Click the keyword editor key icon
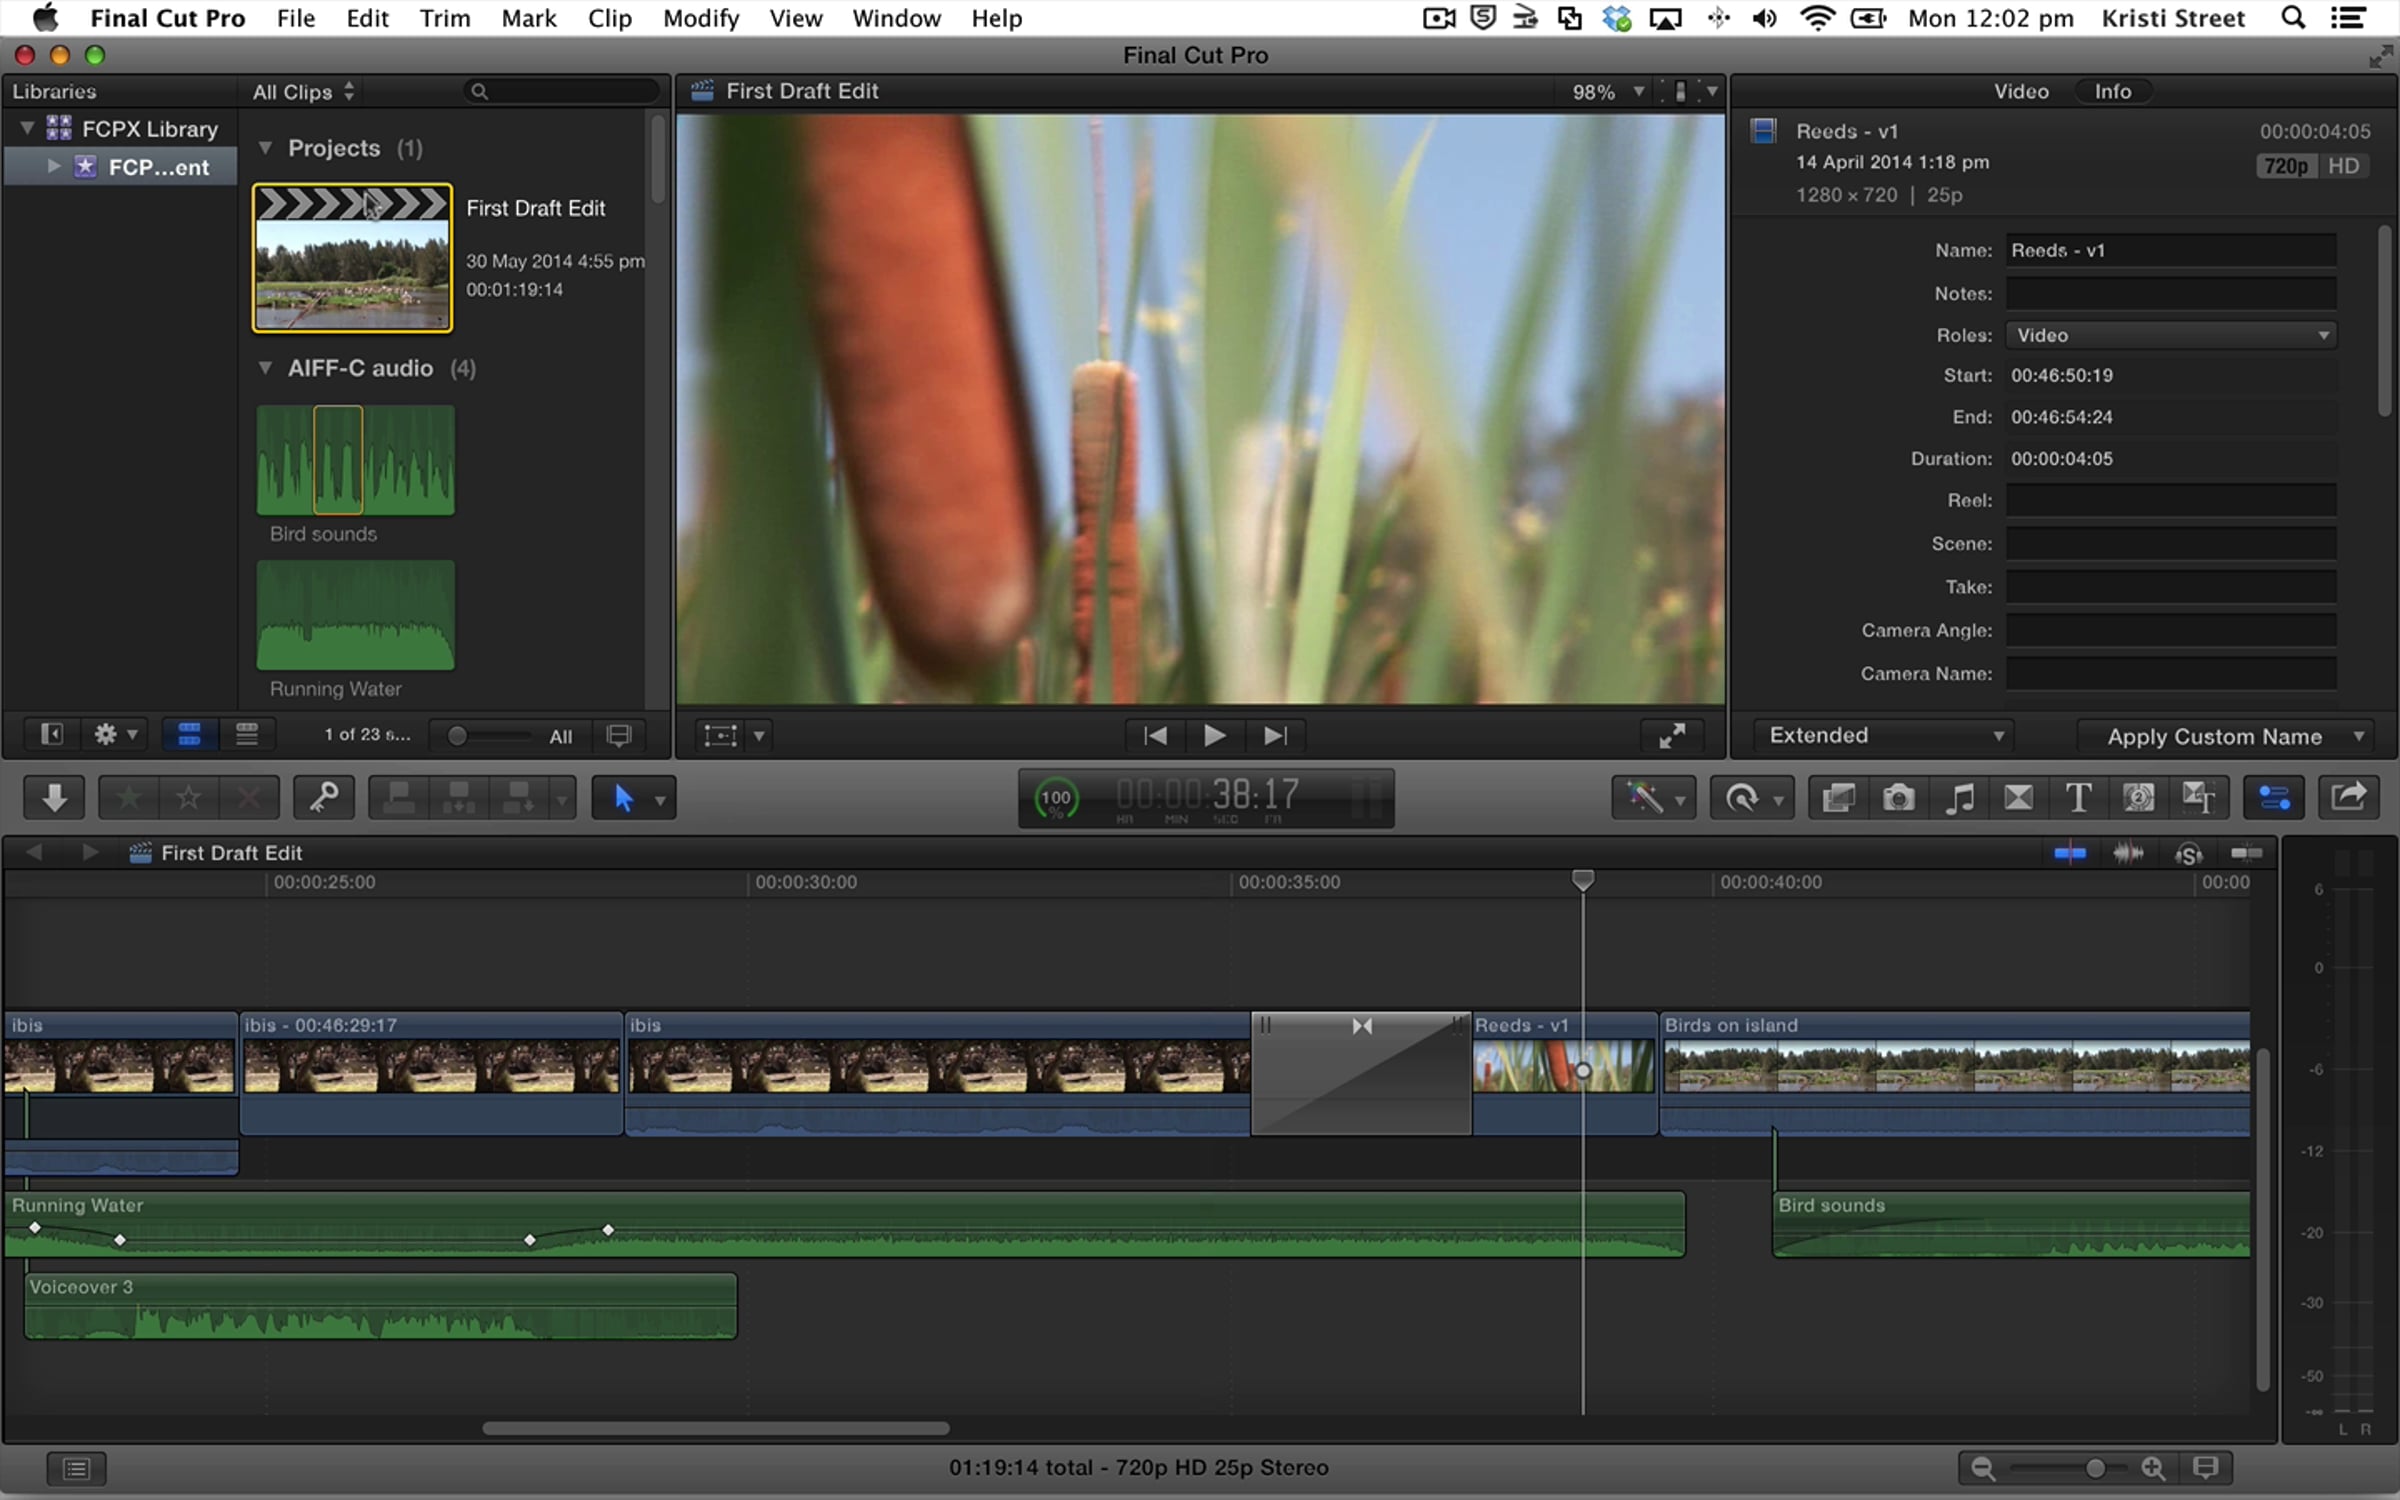Viewport: 2400px width, 1500px height. pos(323,797)
